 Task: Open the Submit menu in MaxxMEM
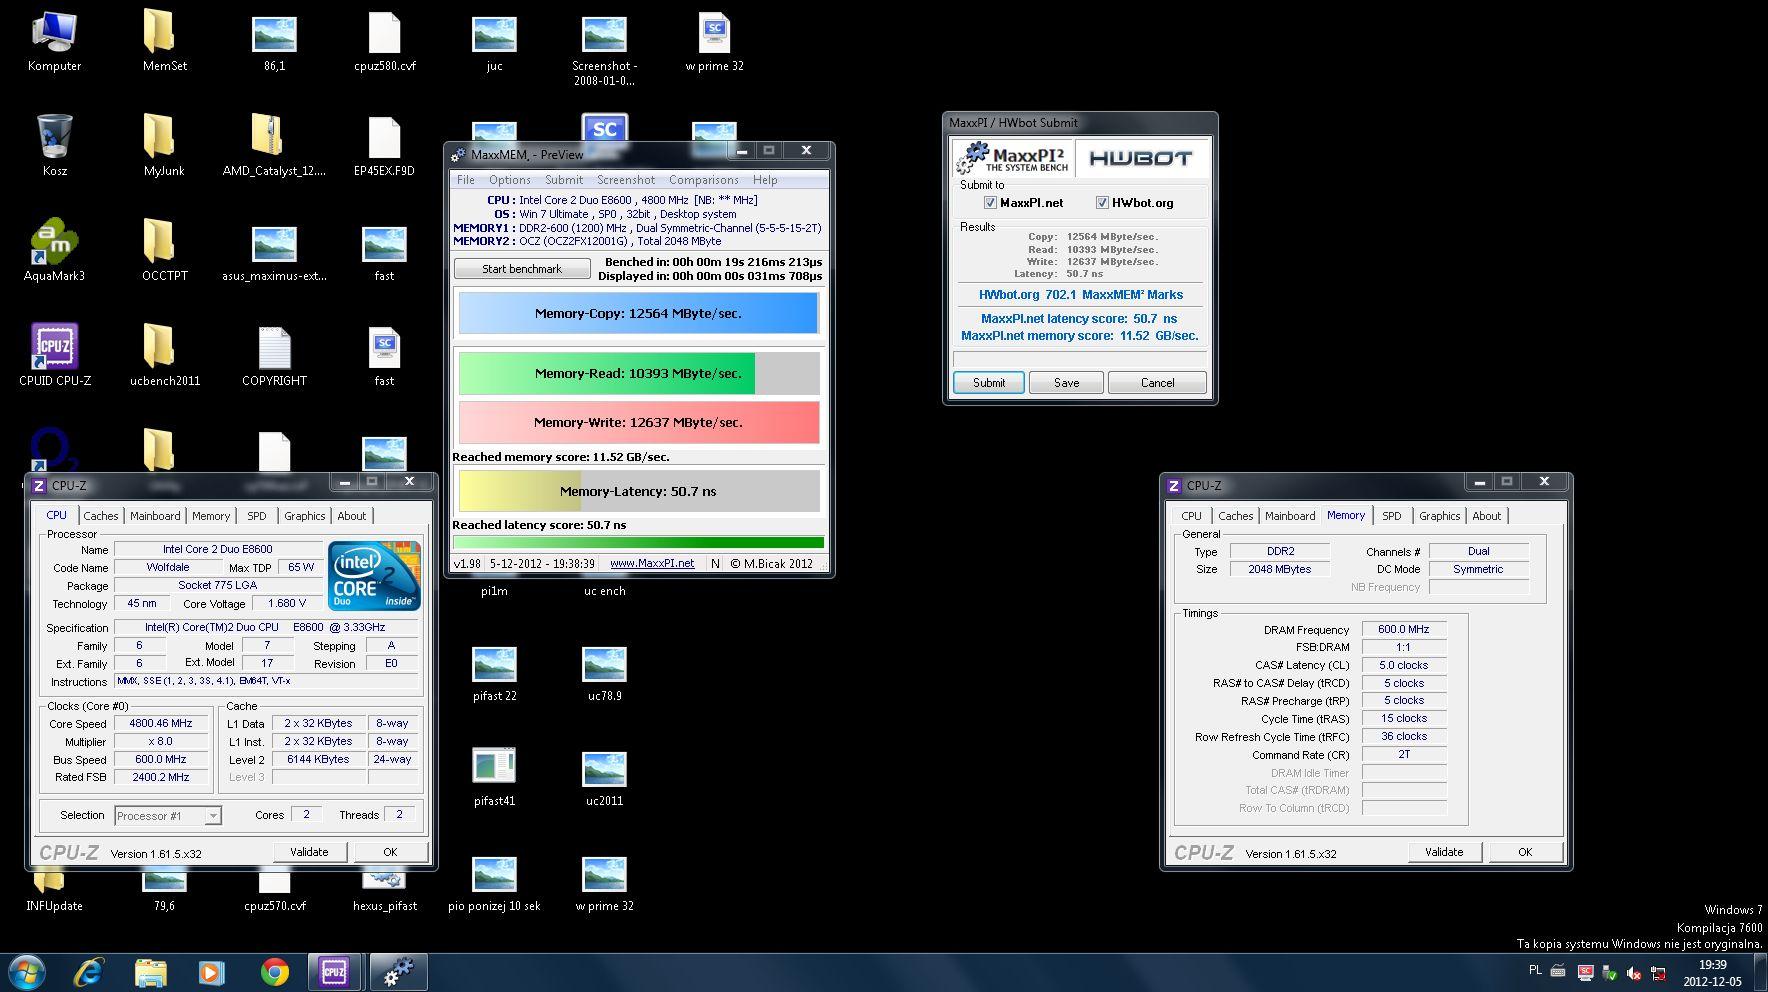(564, 180)
